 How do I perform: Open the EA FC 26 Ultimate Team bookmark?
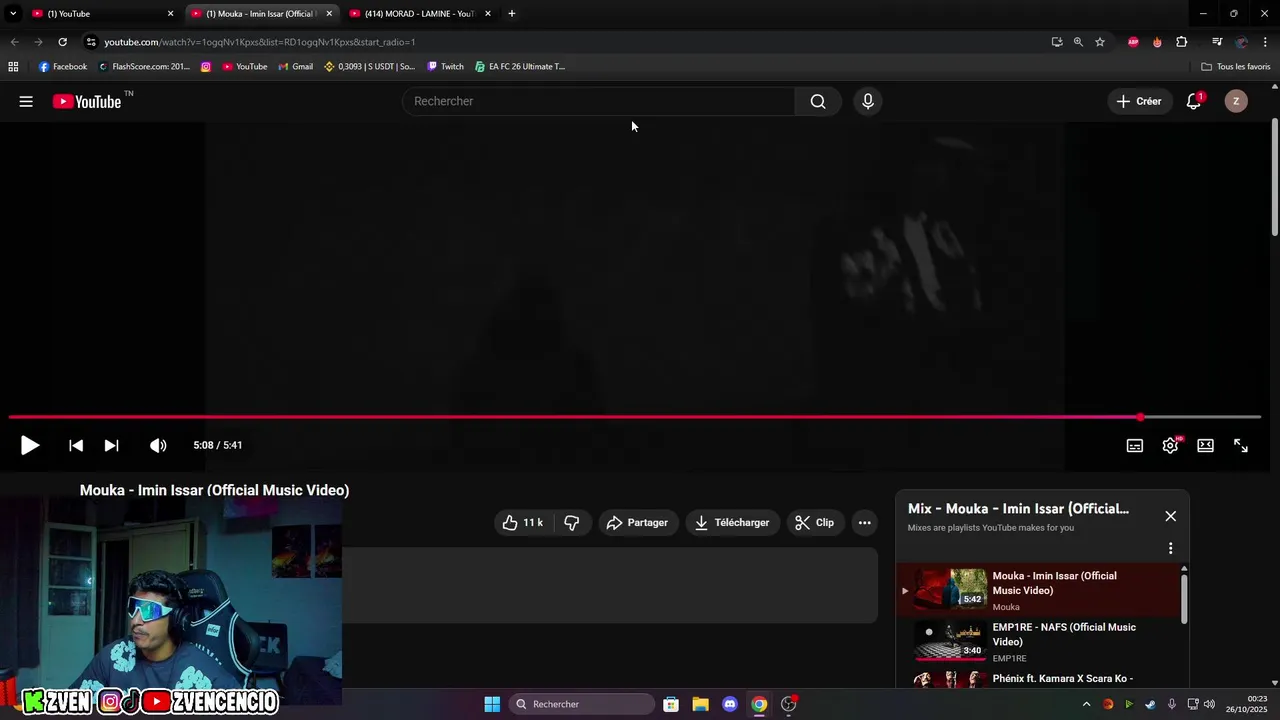tap(520, 67)
